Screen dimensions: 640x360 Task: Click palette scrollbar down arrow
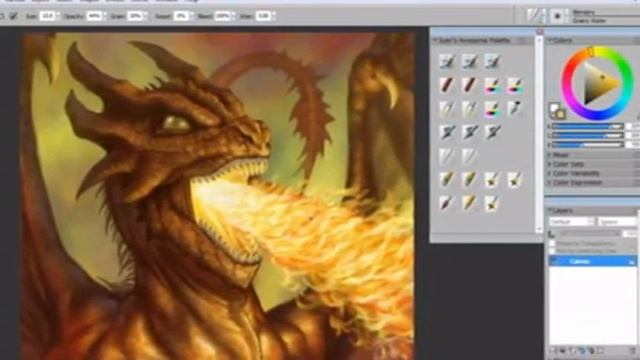coord(539,229)
